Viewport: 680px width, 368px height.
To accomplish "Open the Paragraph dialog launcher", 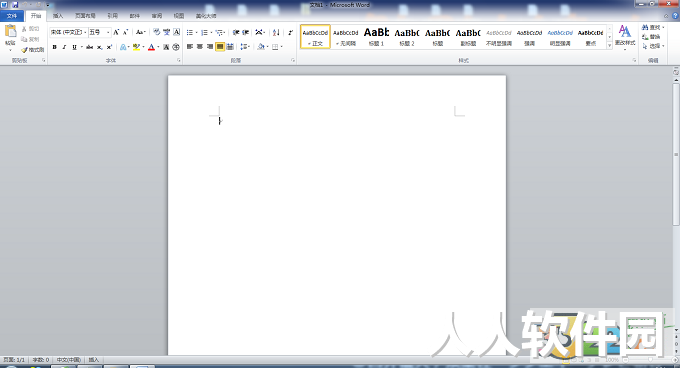I will tap(293, 61).
